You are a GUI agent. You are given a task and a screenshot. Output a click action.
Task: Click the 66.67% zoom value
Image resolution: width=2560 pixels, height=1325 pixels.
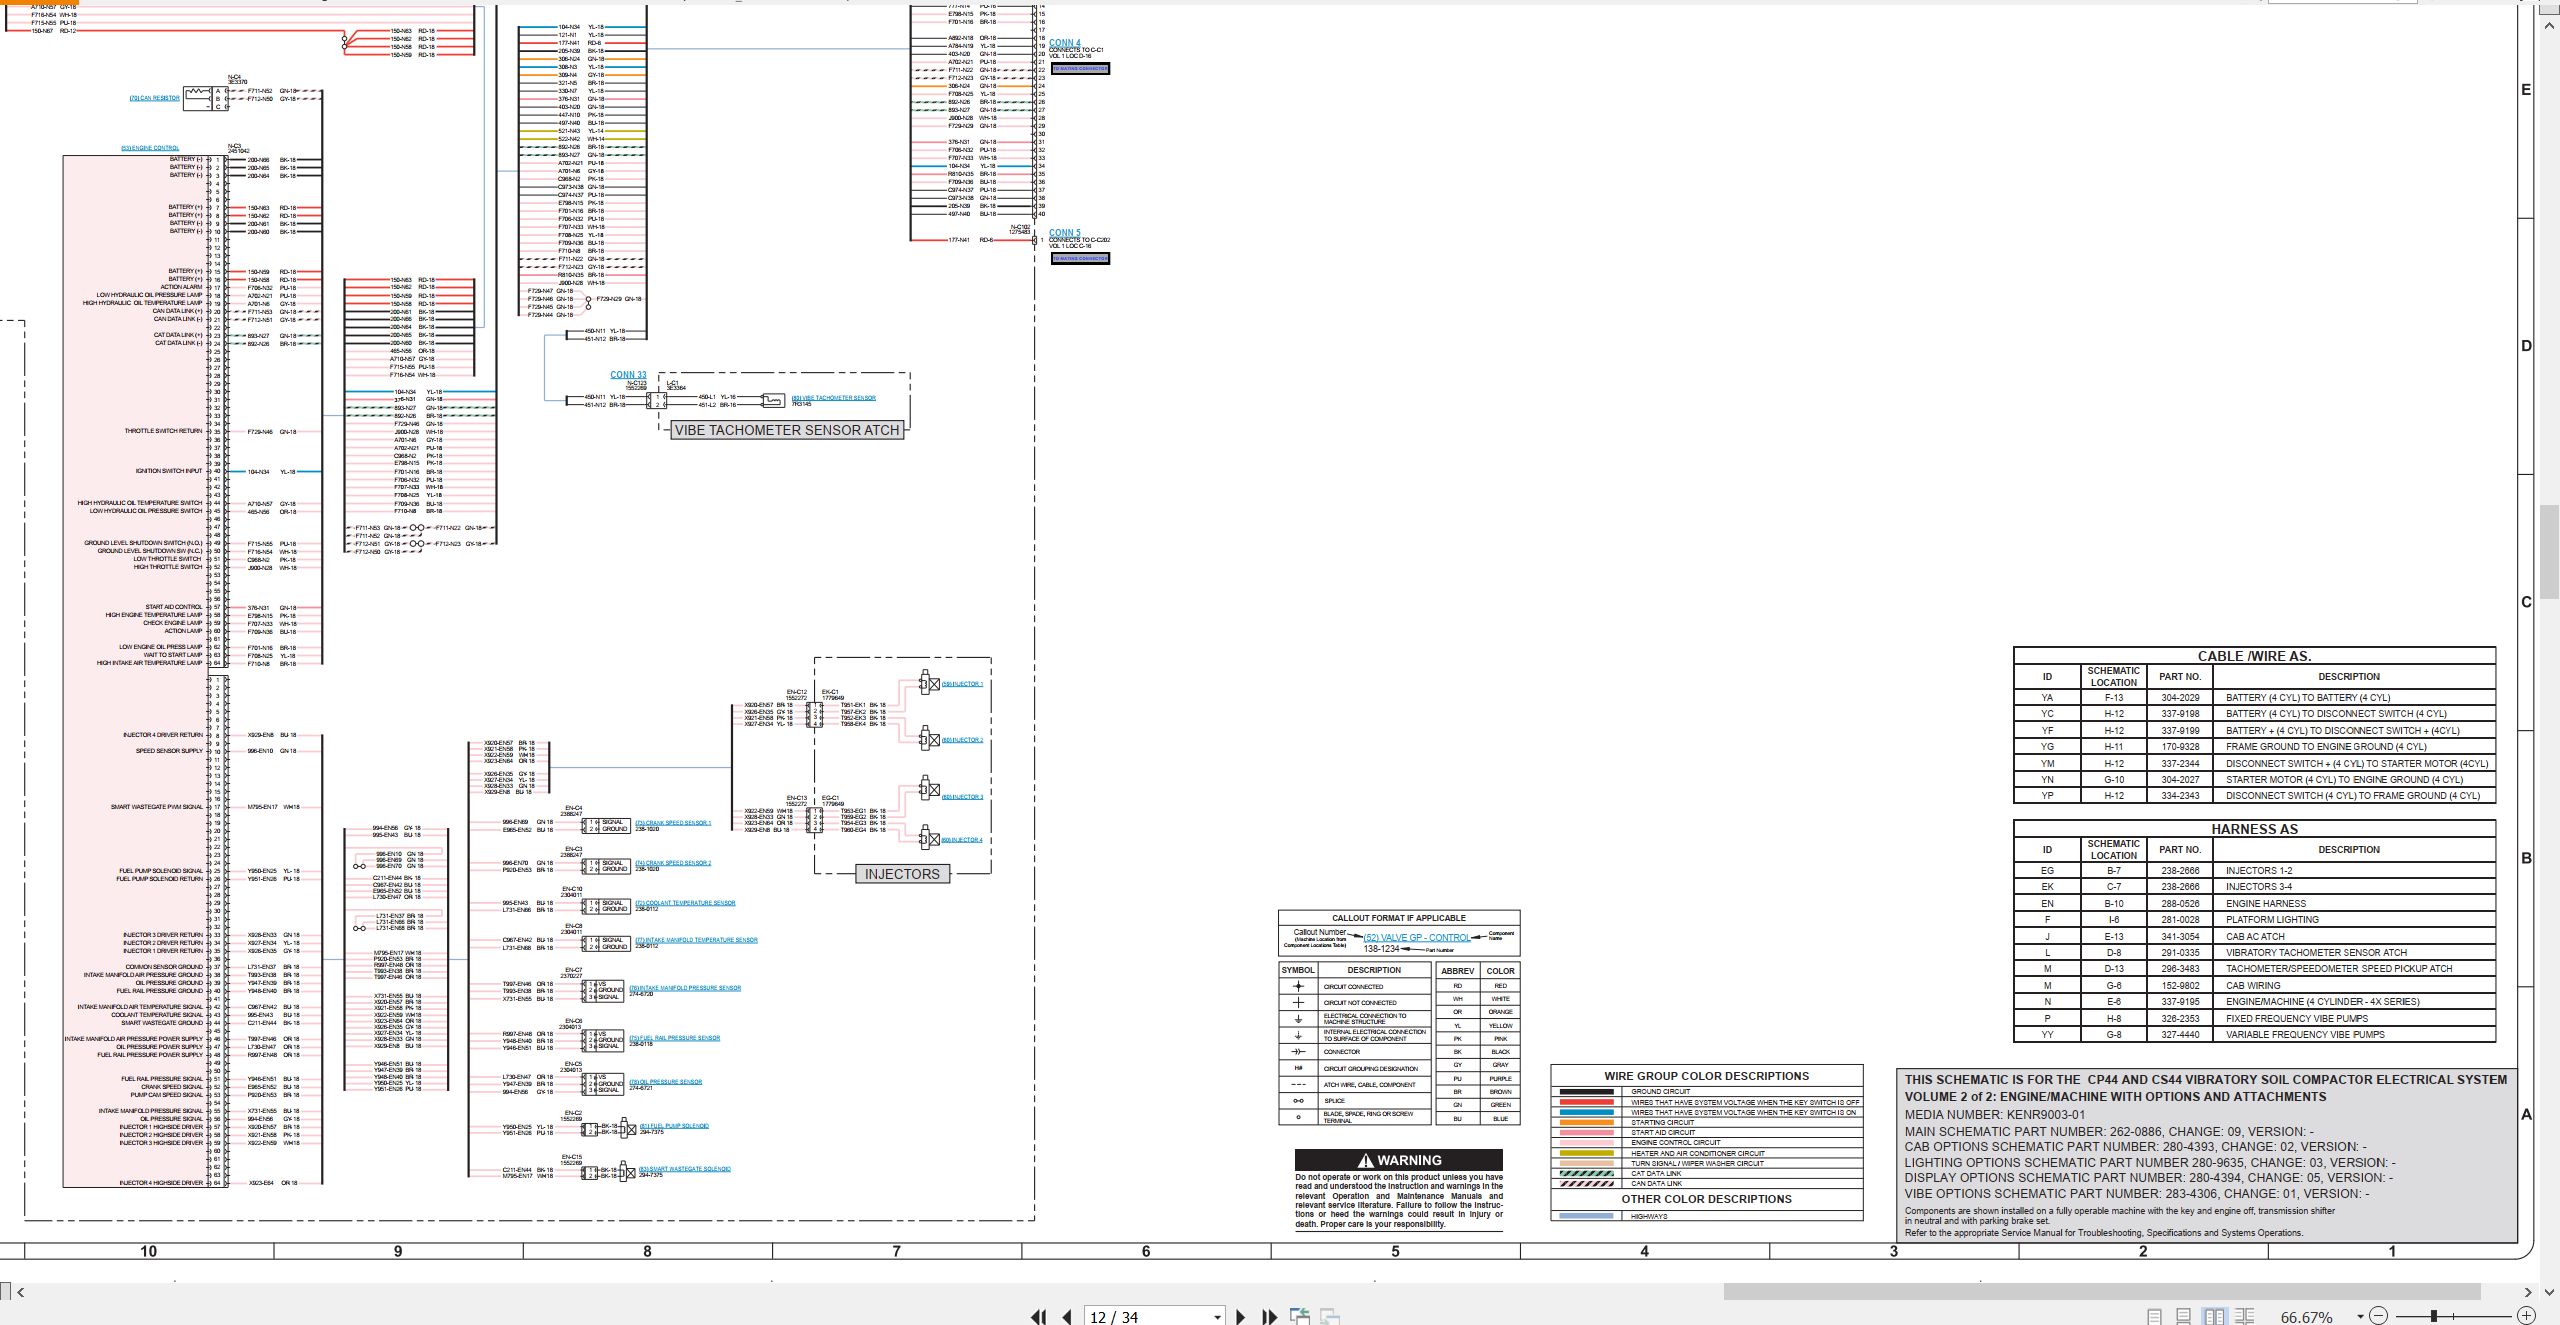(x=2306, y=1317)
